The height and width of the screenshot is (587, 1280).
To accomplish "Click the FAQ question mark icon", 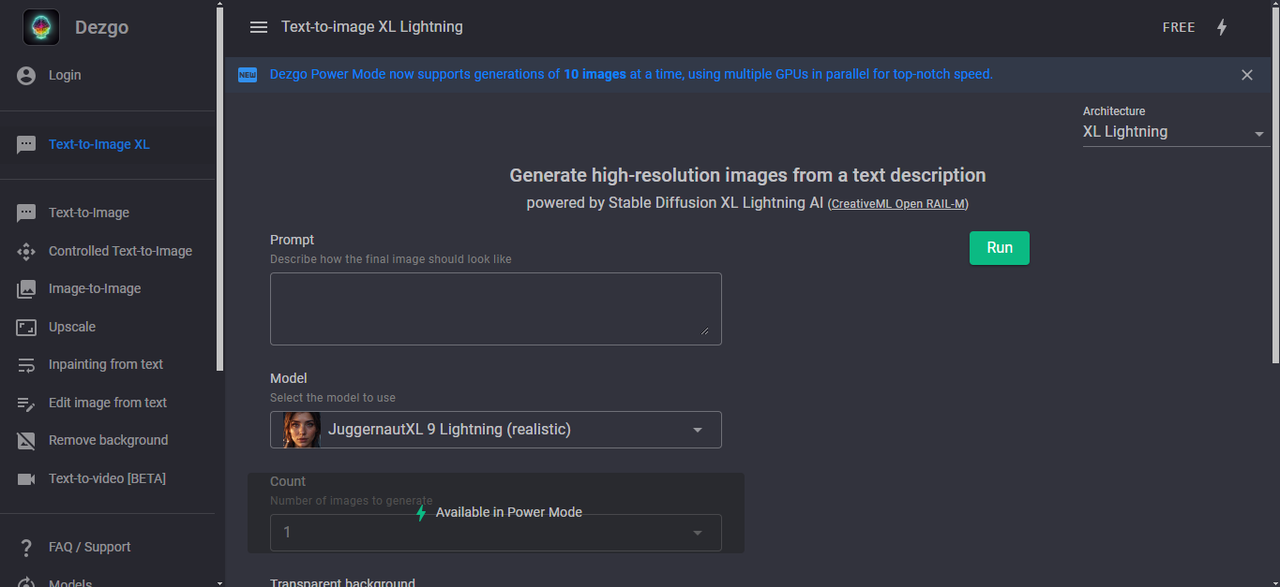I will pos(26,547).
